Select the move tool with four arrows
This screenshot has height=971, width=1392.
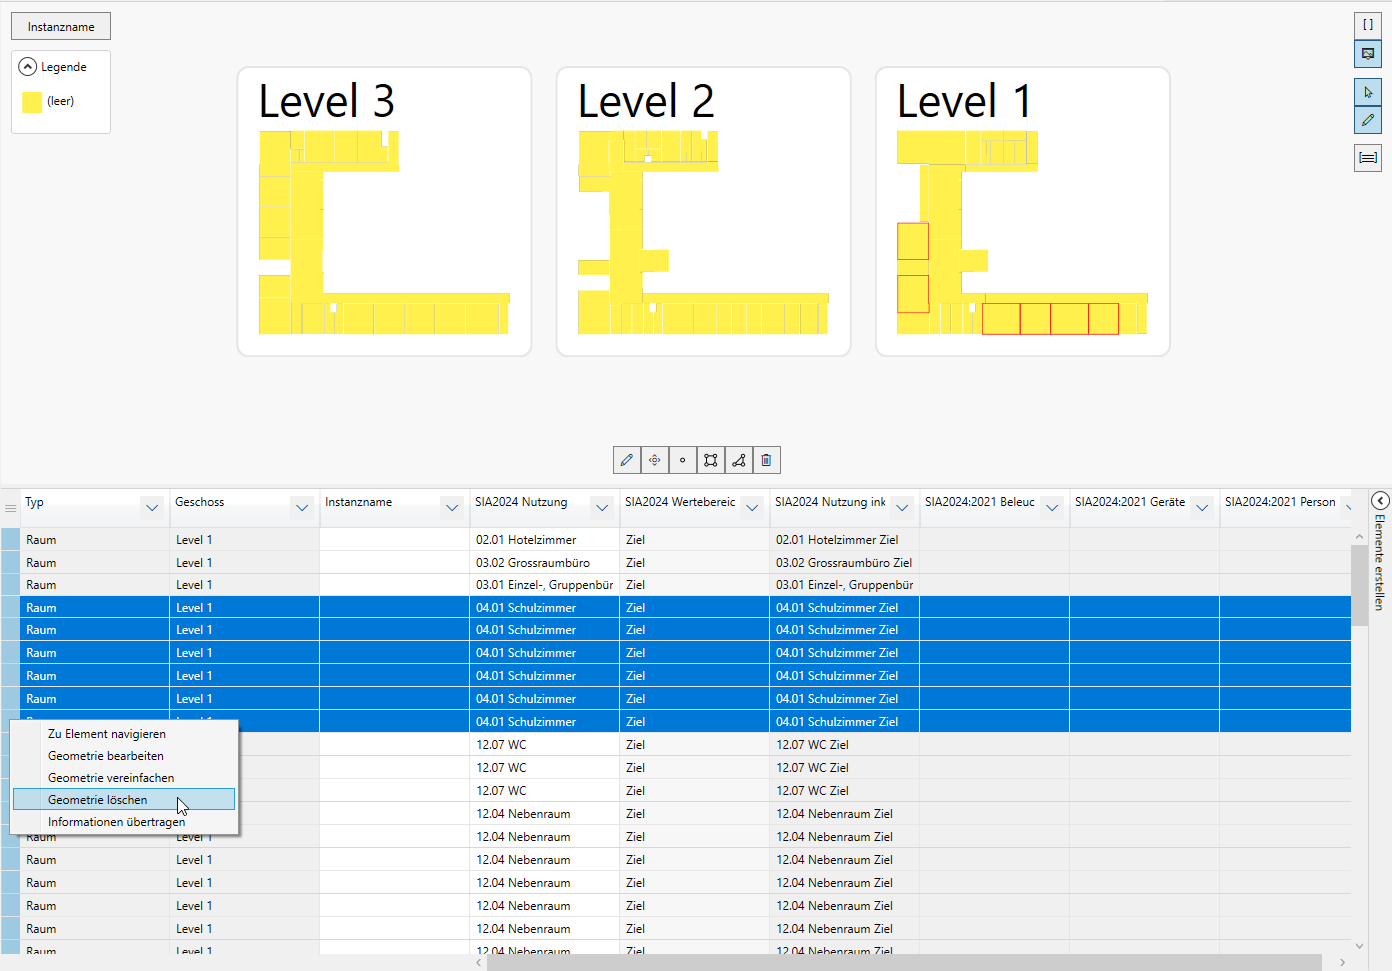[x=655, y=460]
